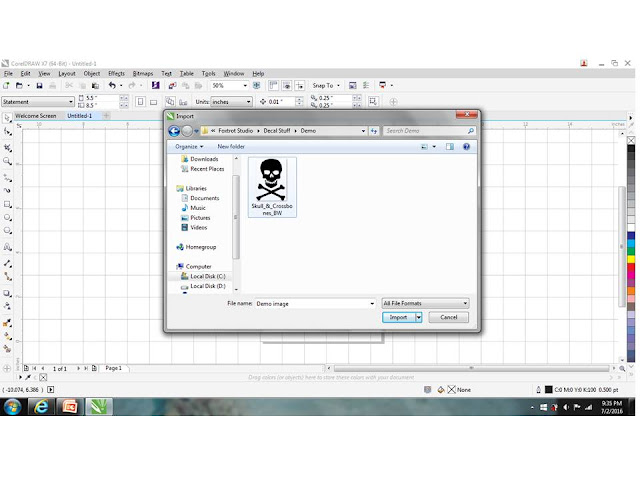The width and height of the screenshot is (640, 480).
Task: Click the volume icon in system tray
Action: pyautogui.click(x=566, y=407)
